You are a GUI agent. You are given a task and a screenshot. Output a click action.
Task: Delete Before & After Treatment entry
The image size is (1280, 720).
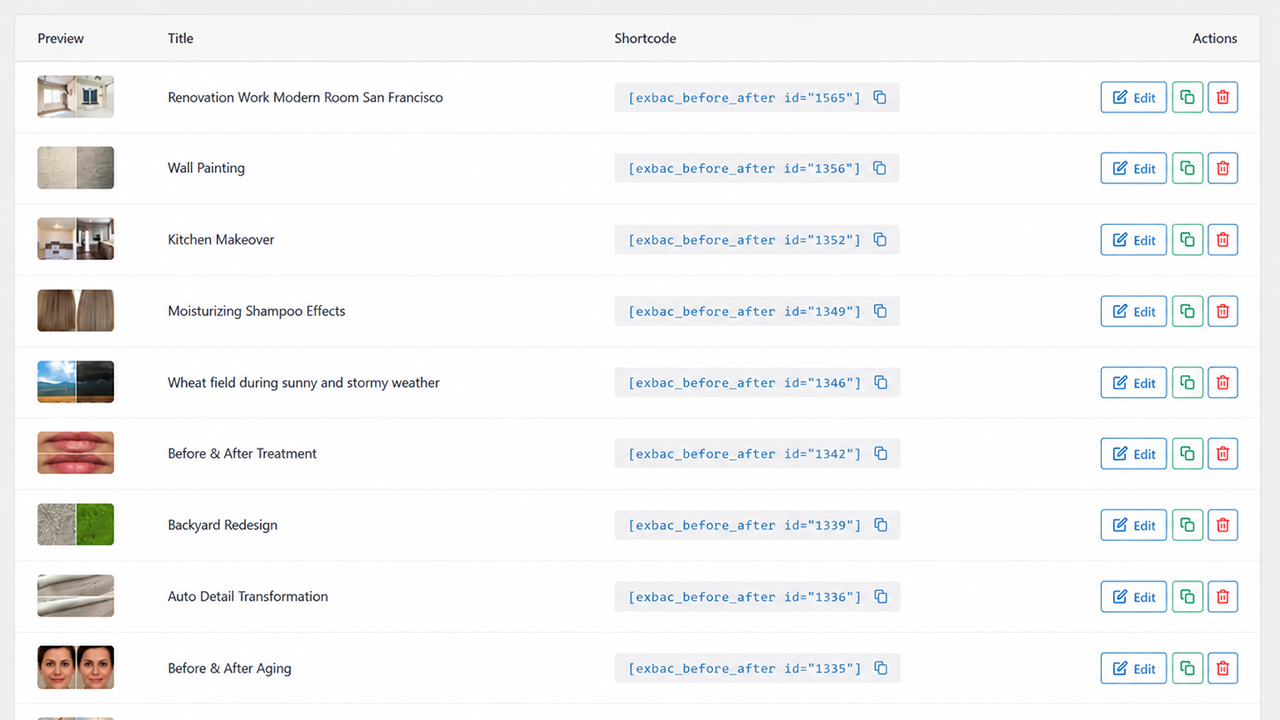click(x=1223, y=454)
